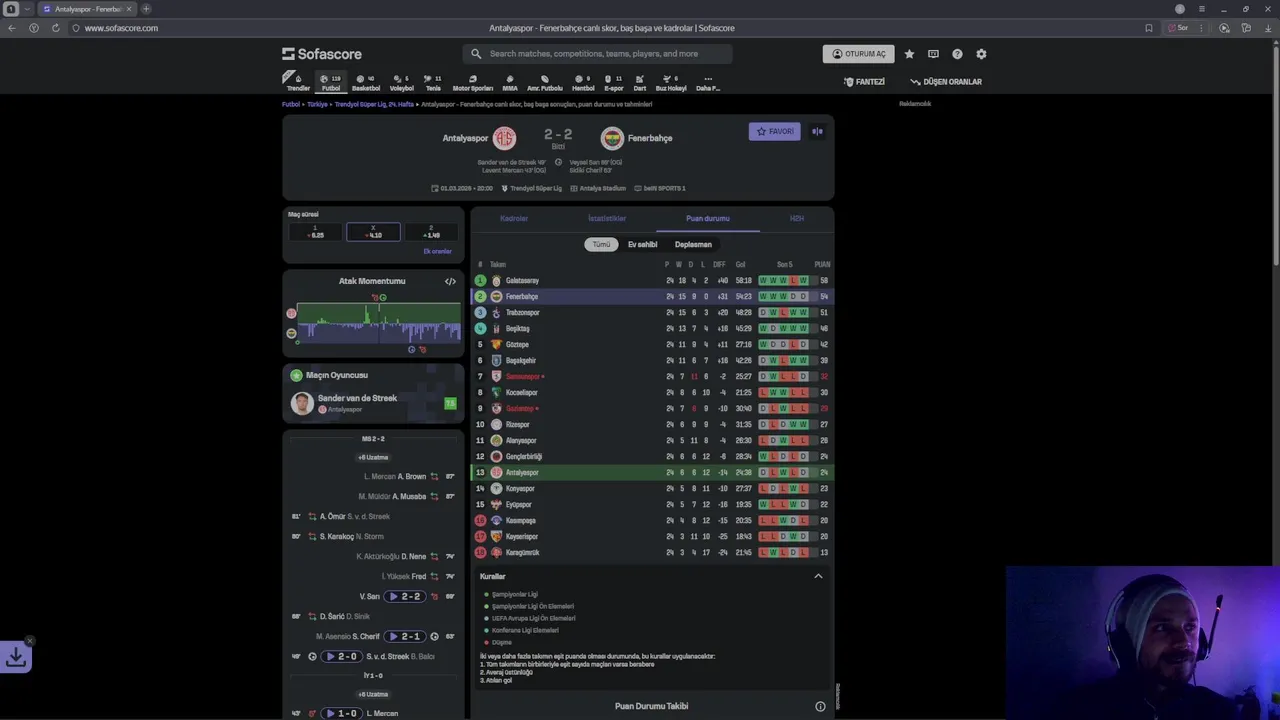Switch to the Puan durumu tab
This screenshot has height=720, width=1280.
708,218
